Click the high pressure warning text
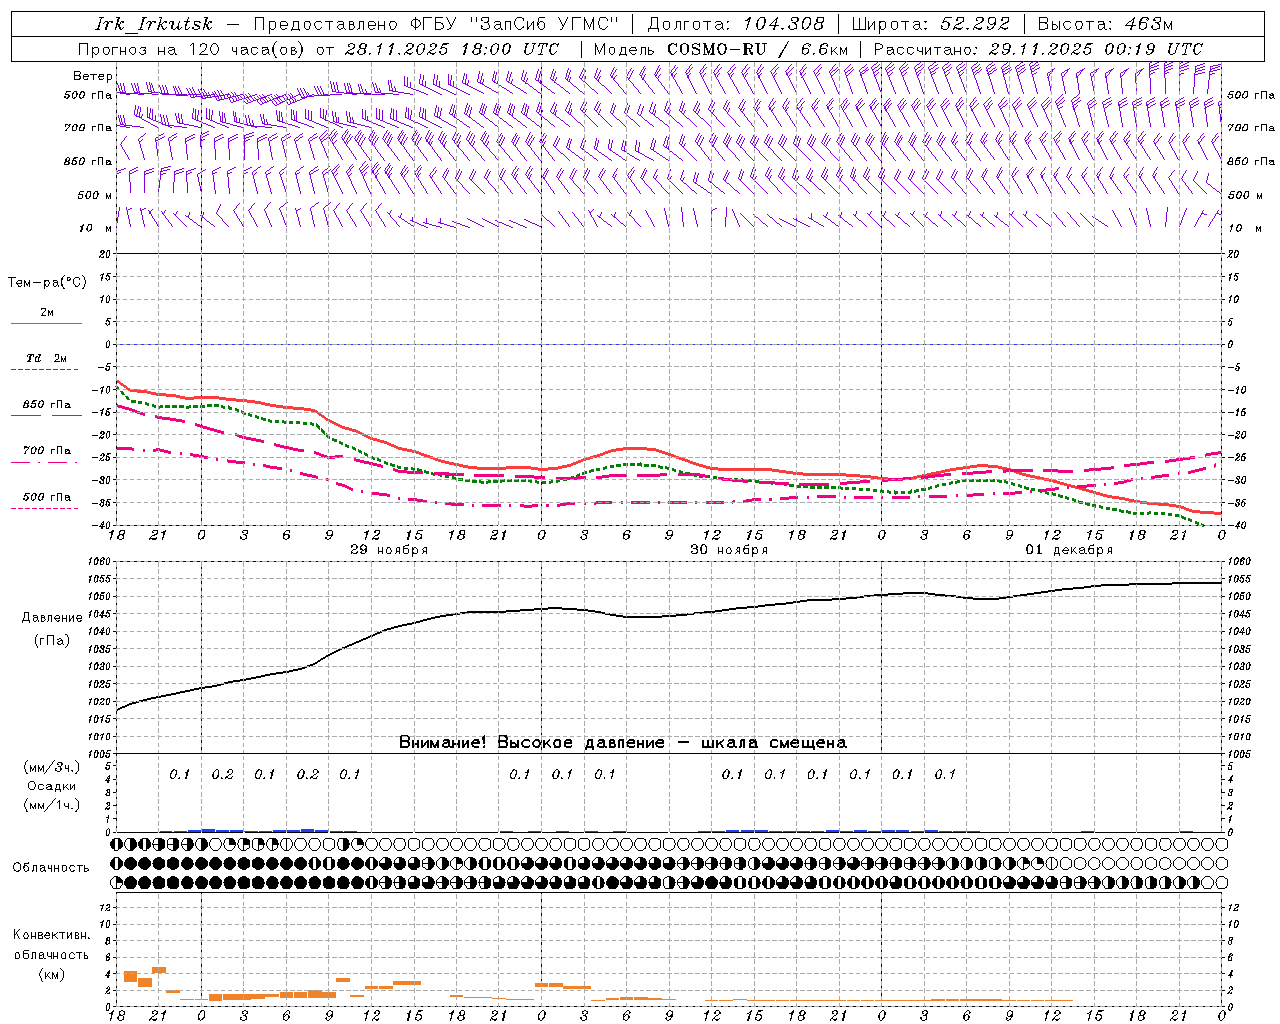1280x1024 pixels. point(622,742)
